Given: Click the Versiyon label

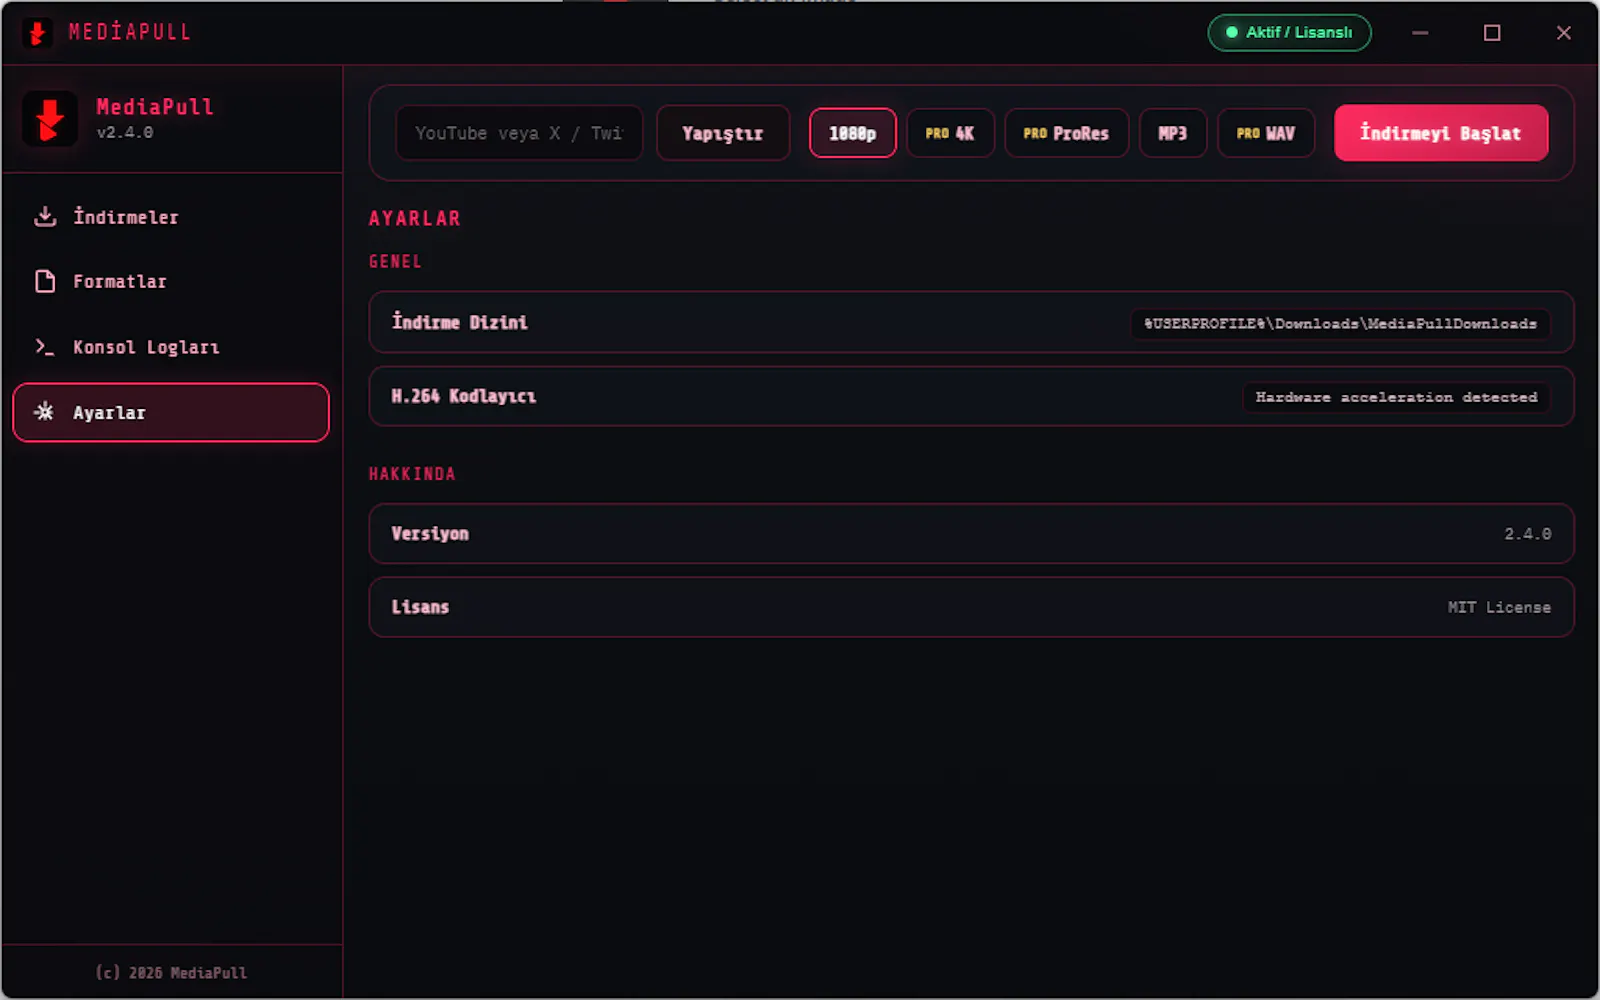Looking at the screenshot, I should tap(430, 534).
